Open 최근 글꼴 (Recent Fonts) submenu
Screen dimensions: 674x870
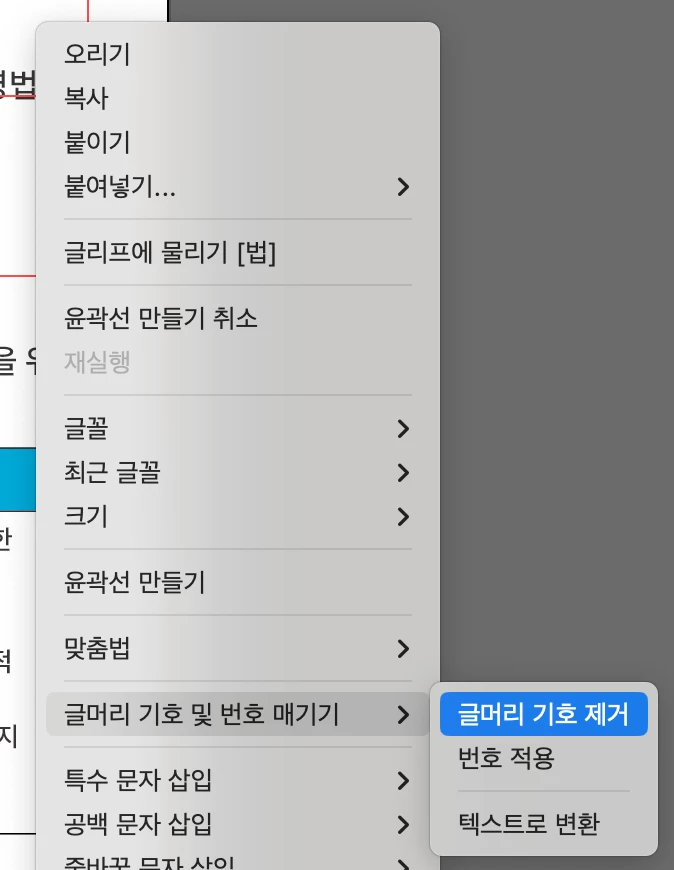(x=237, y=472)
